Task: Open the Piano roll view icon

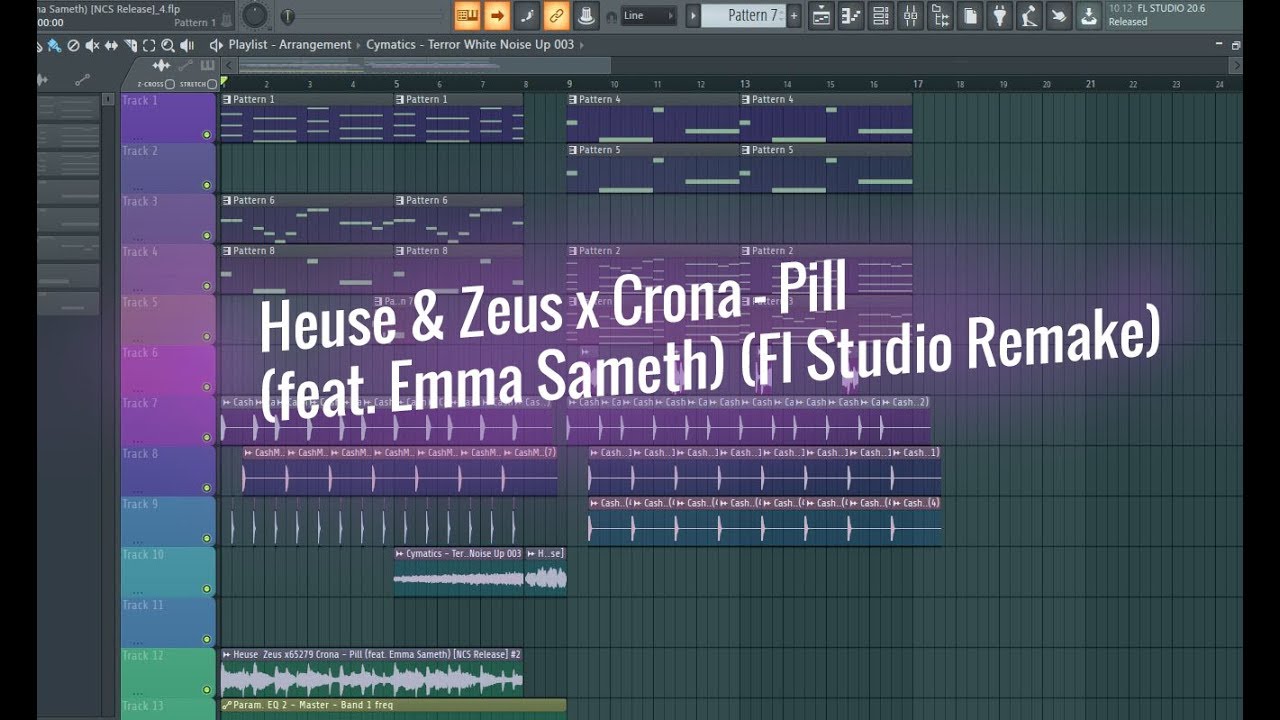Action: [x=851, y=15]
